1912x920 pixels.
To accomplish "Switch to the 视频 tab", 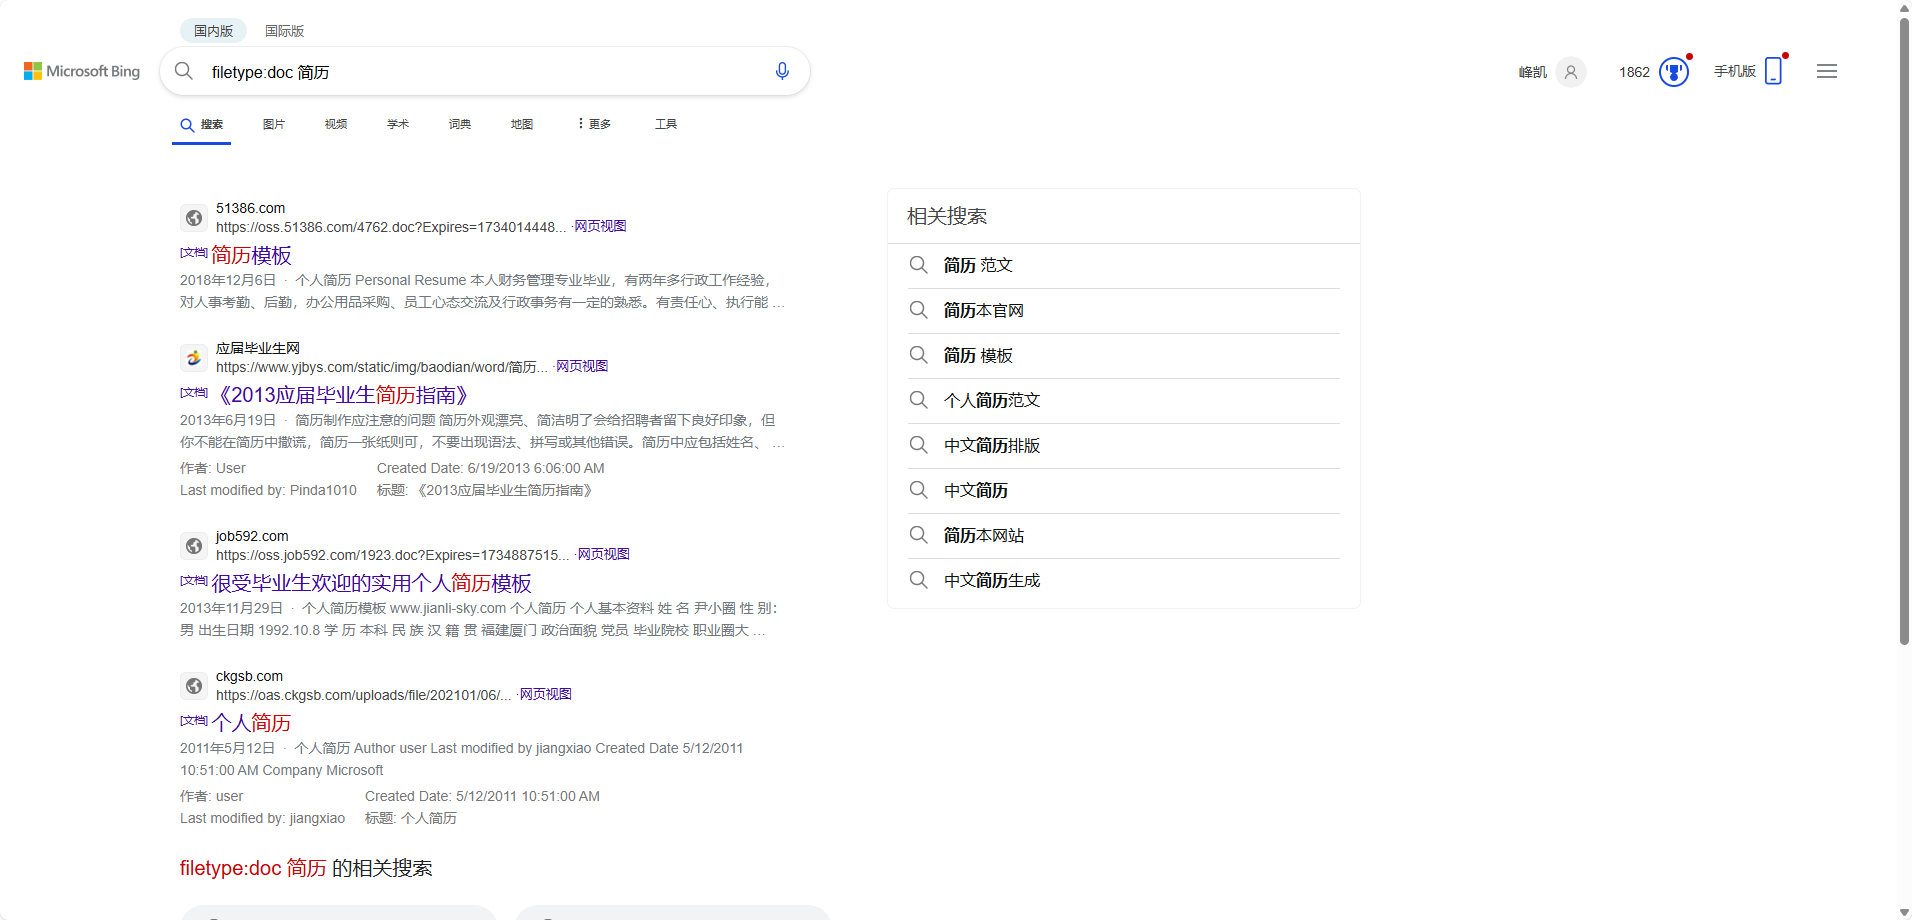I will (x=336, y=124).
